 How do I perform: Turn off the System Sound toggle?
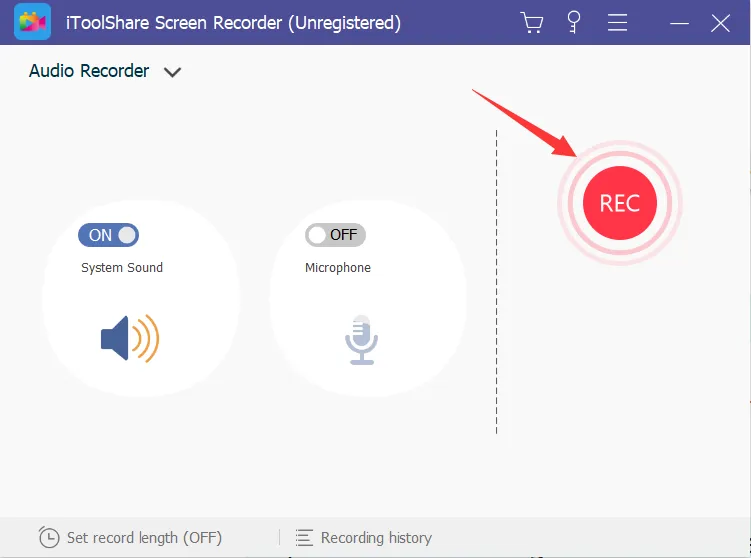coord(109,235)
